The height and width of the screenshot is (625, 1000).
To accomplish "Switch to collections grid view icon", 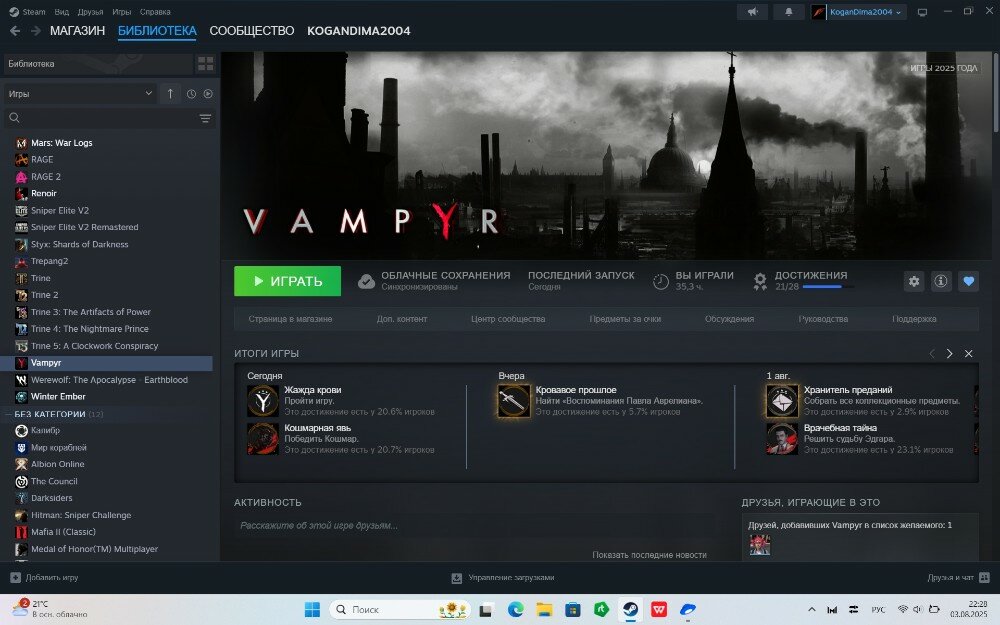I will [x=205, y=64].
